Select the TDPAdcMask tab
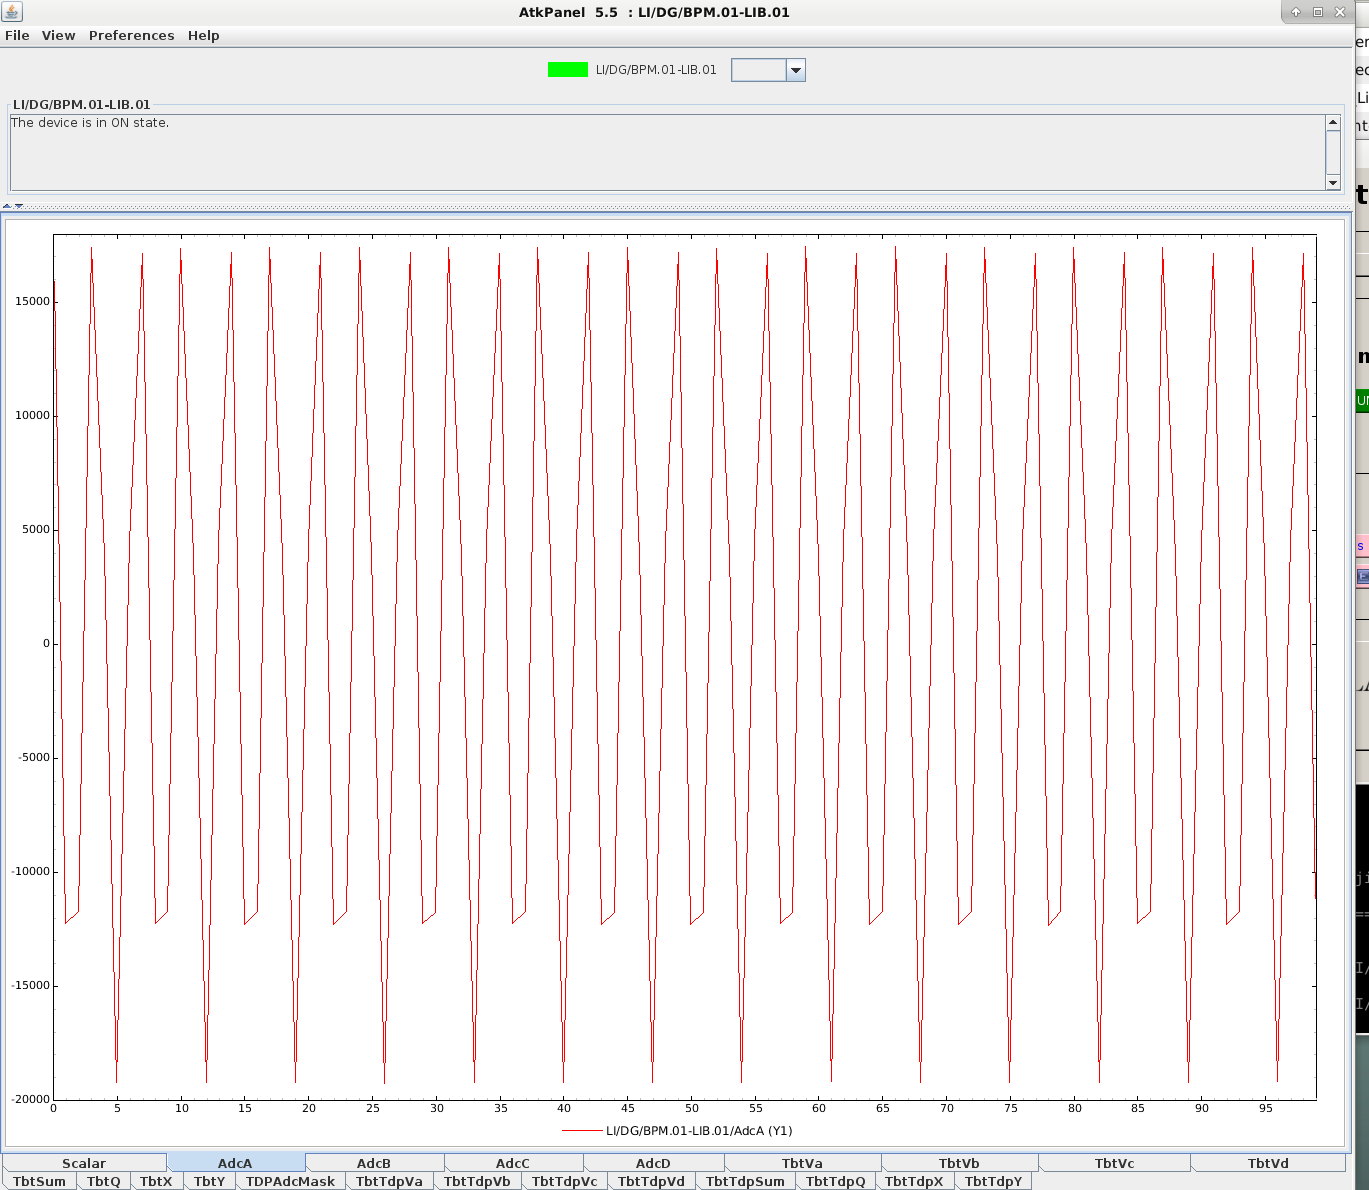 tap(290, 1181)
